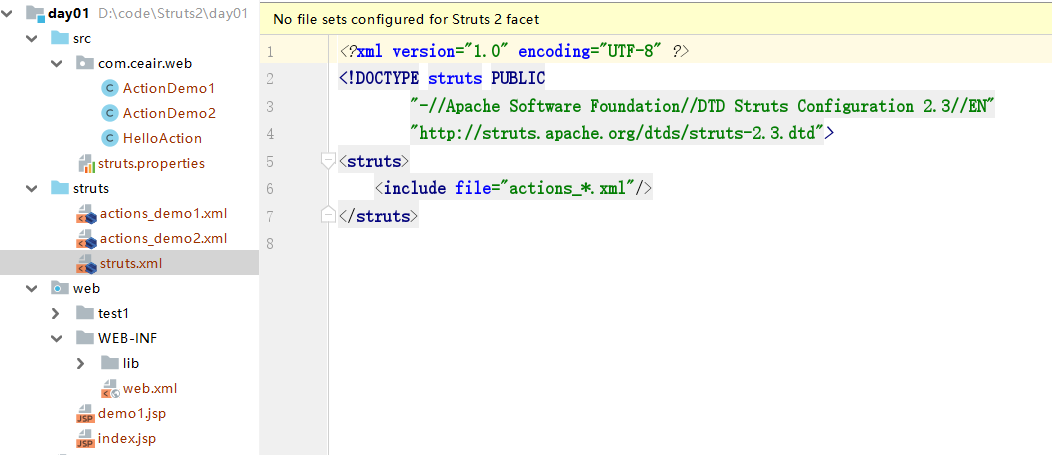Click the lib folder icon
The image size is (1052, 455).
click(x=109, y=363)
